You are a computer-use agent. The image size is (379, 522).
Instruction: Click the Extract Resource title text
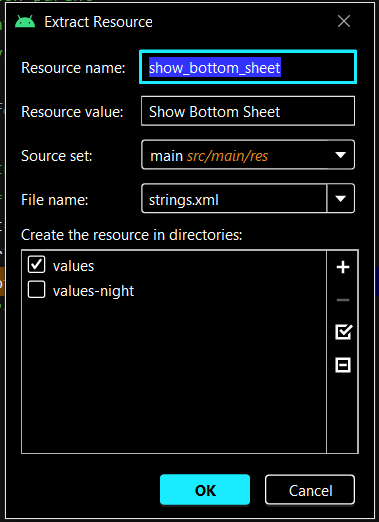coord(98,22)
